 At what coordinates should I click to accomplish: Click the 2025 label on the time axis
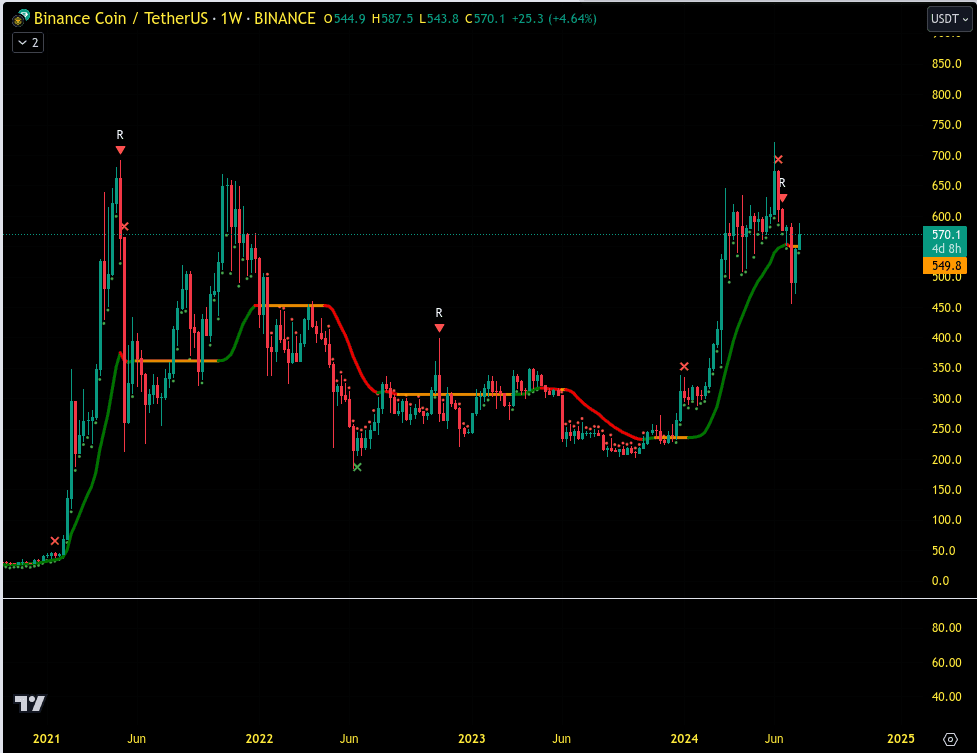point(901,739)
